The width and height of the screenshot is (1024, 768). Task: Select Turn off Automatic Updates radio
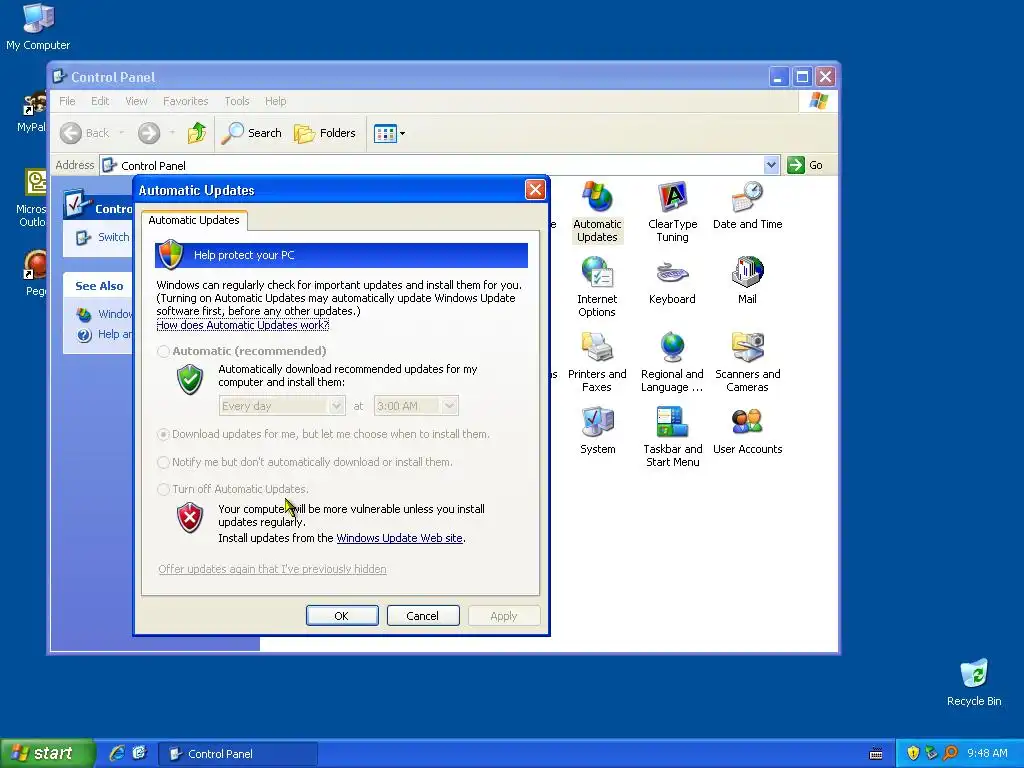tap(163, 489)
